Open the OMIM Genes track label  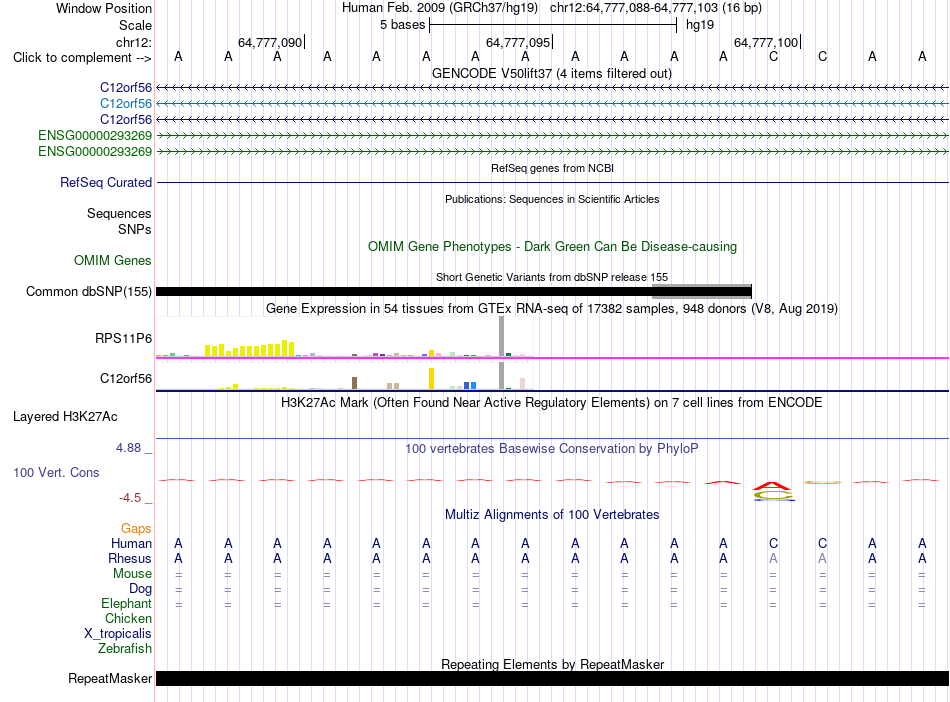pyautogui.click(x=112, y=260)
